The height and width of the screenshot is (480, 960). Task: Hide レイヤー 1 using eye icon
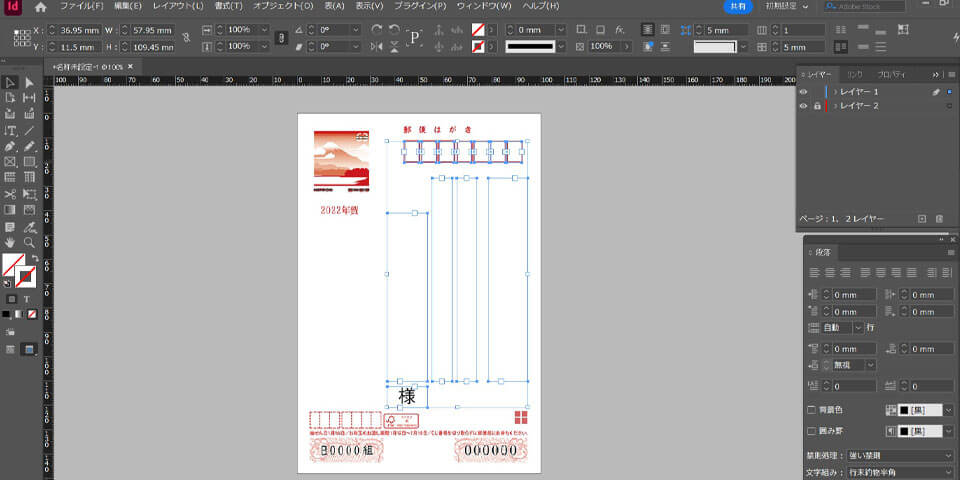(803, 91)
